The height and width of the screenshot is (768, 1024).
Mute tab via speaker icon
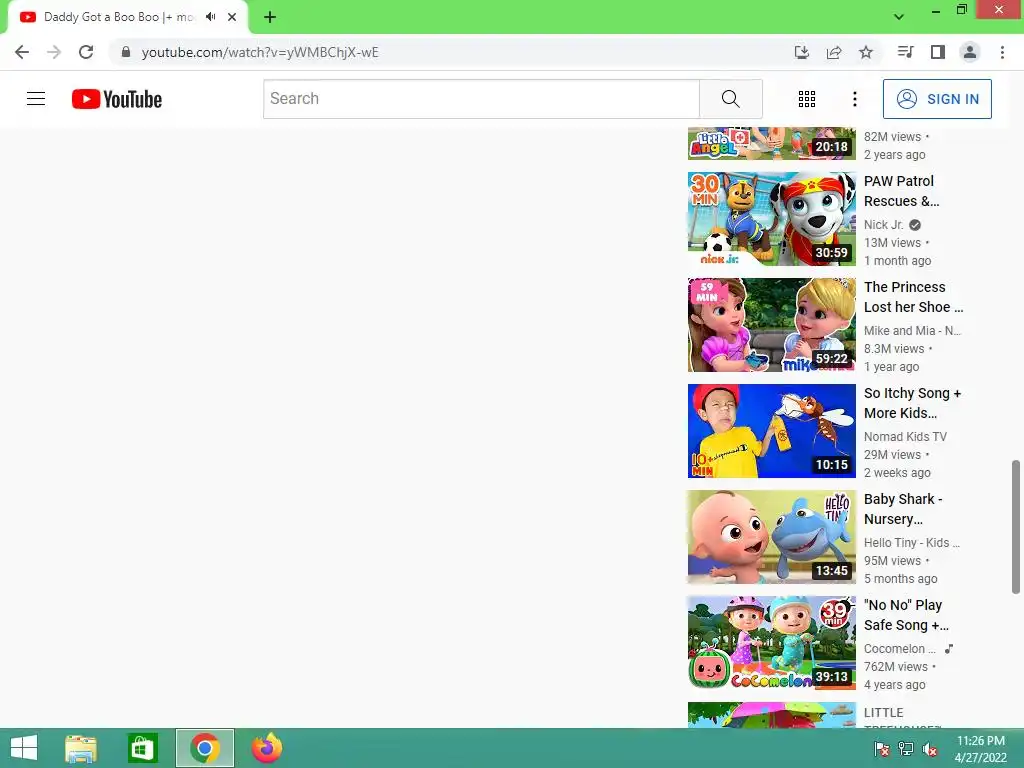[x=210, y=17]
